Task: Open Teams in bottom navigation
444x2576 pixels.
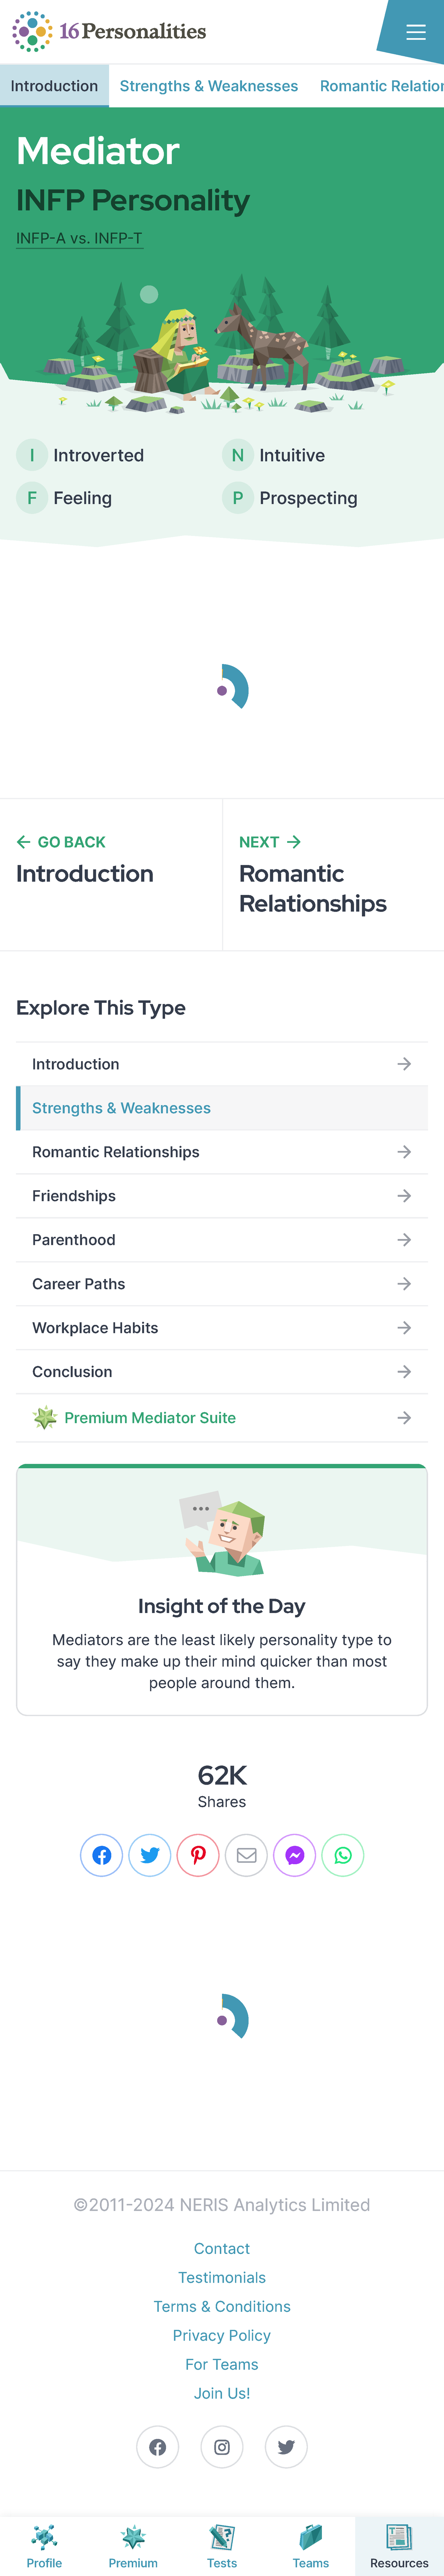Action: point(311,2545)
